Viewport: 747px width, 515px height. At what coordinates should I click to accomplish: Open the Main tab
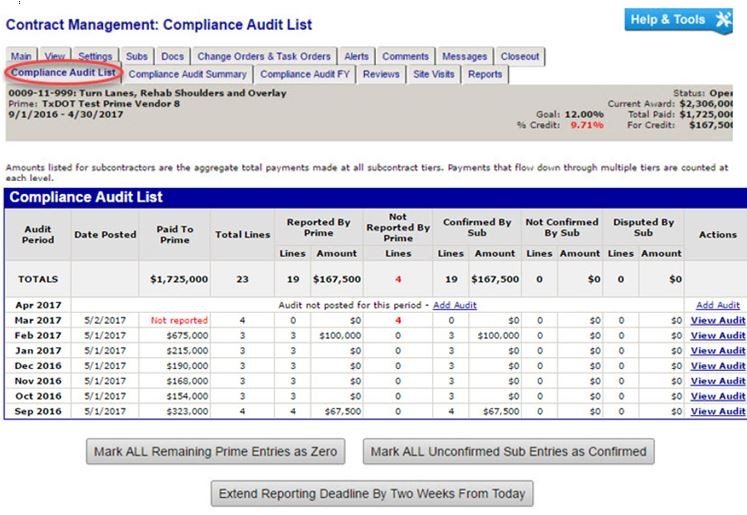(x=21, y=57)
